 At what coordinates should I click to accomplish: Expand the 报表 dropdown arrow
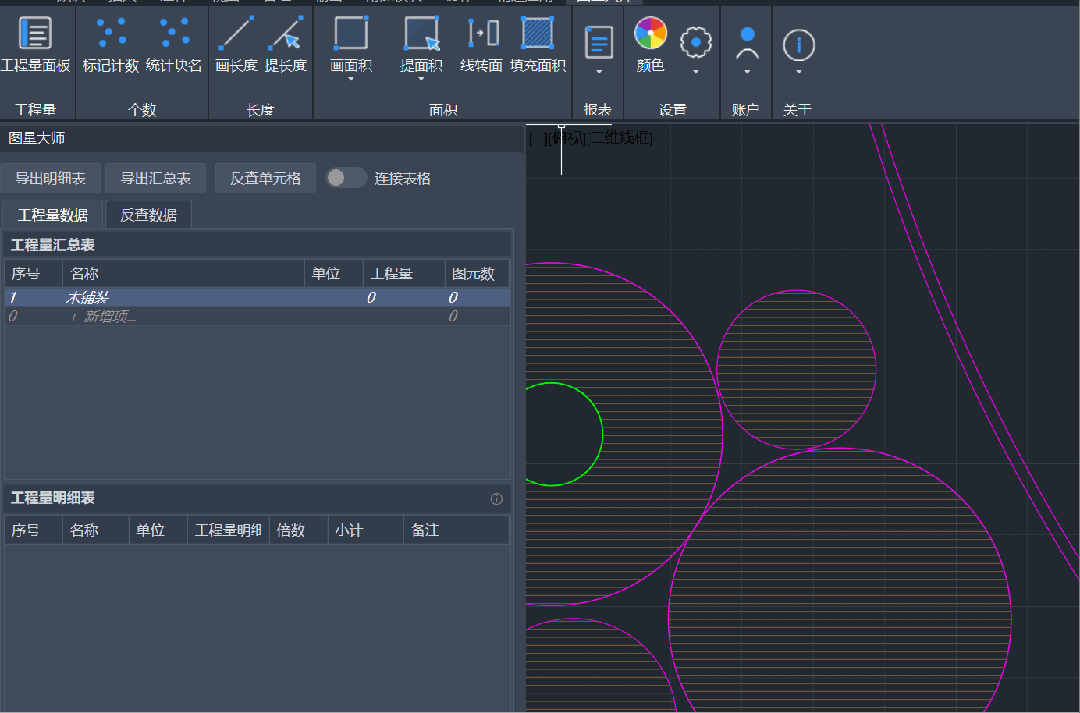599,72
